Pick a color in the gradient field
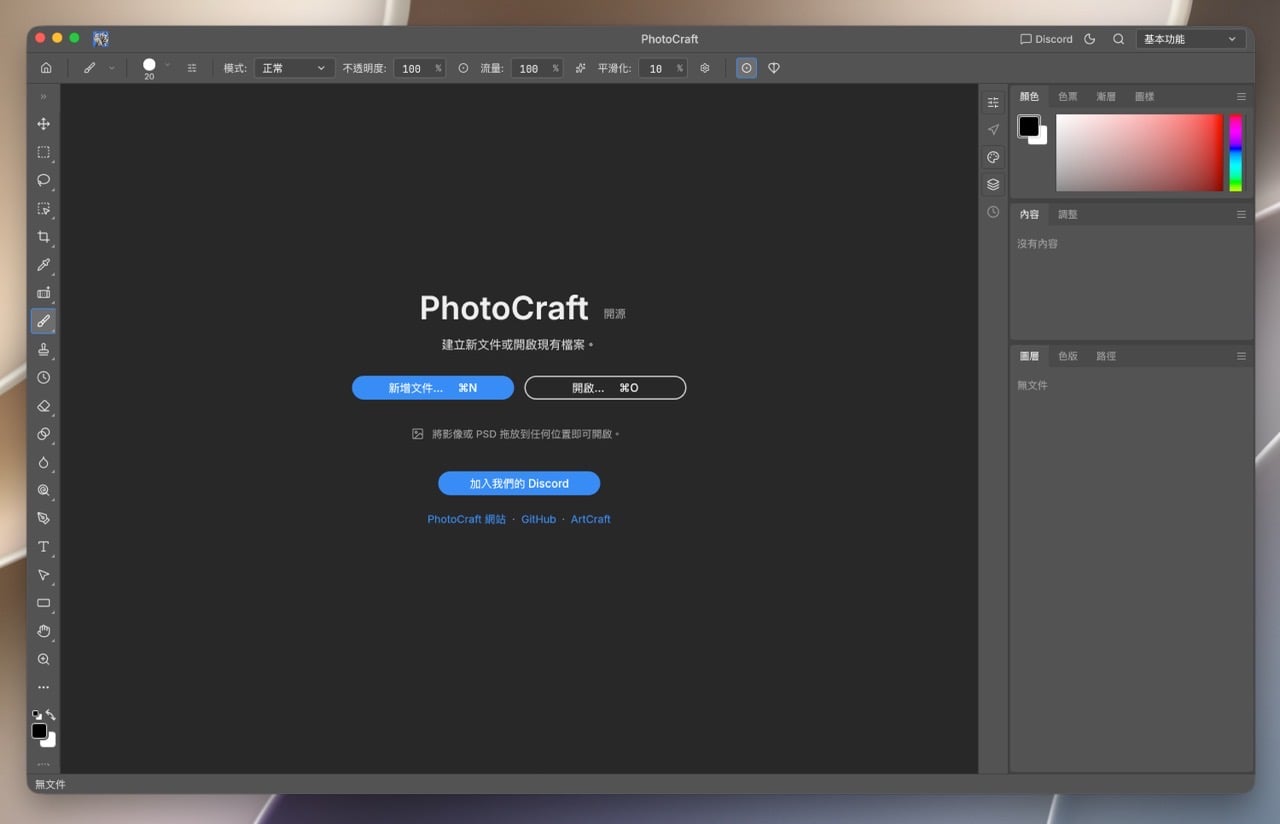Image resolution: width=1280 pixels, height=824 pixels. click(1139, 152)
